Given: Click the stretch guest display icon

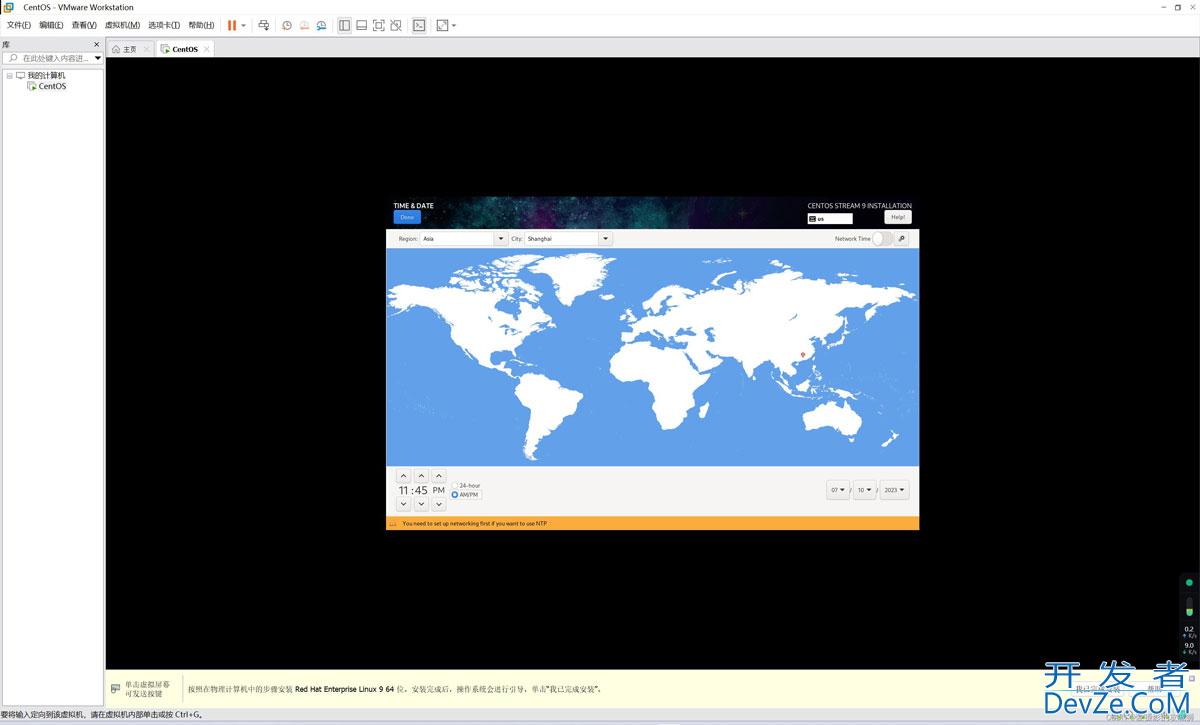Looking at the screenshot, I should pyautogui.click(x=442, y=25).
